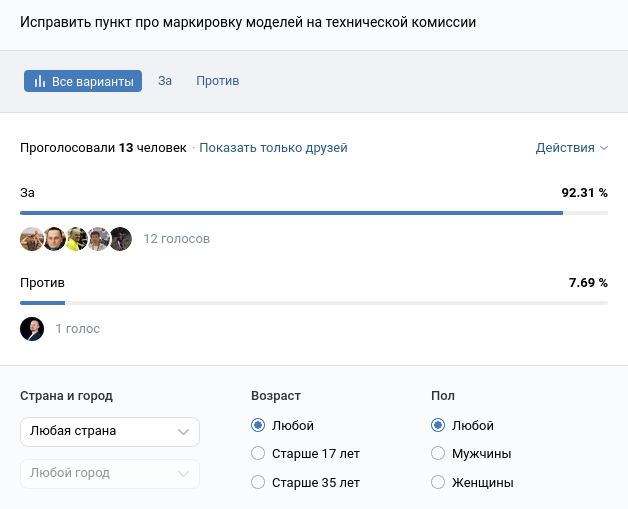Viewport: 628px width, 509px height.
Task: Switch to the Против tab
Action: (x=217, y=81)
